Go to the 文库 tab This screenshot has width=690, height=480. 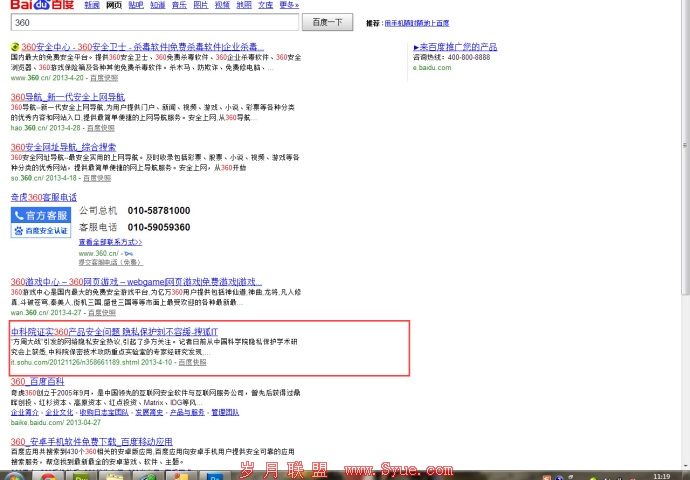tap(265, 5)
